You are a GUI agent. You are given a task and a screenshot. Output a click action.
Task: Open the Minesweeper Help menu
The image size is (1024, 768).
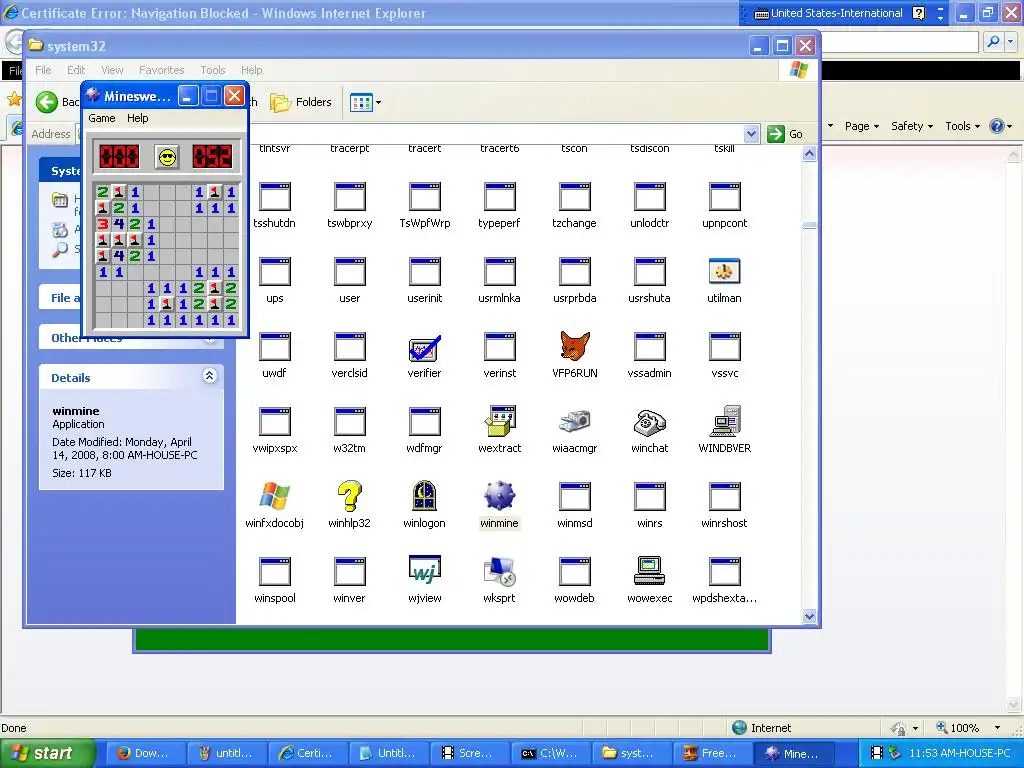(138, 118)
